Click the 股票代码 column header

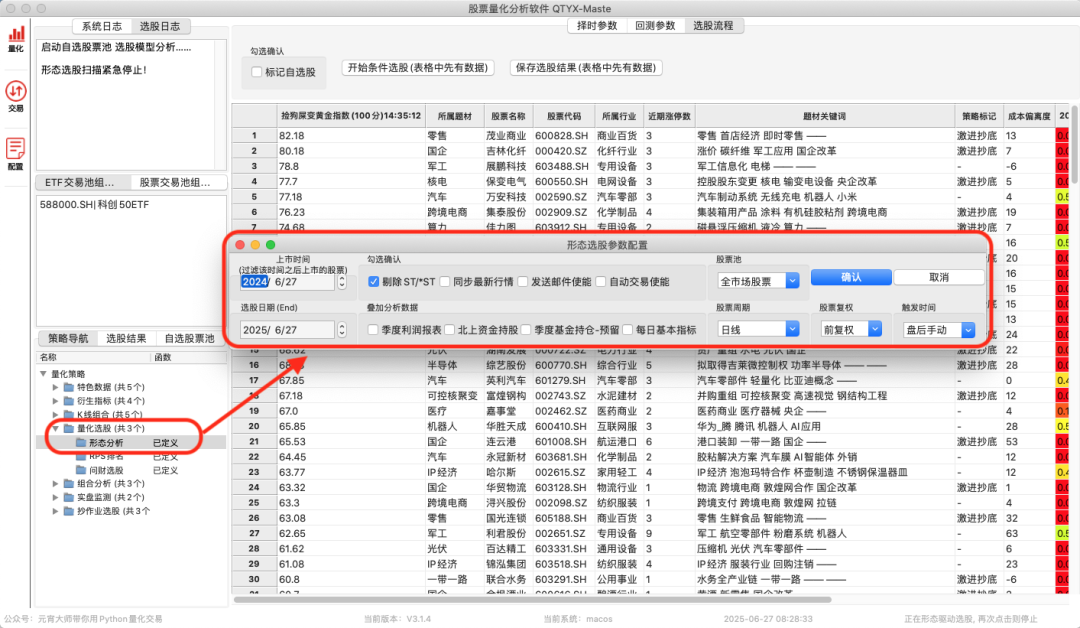tap(563, 116)
